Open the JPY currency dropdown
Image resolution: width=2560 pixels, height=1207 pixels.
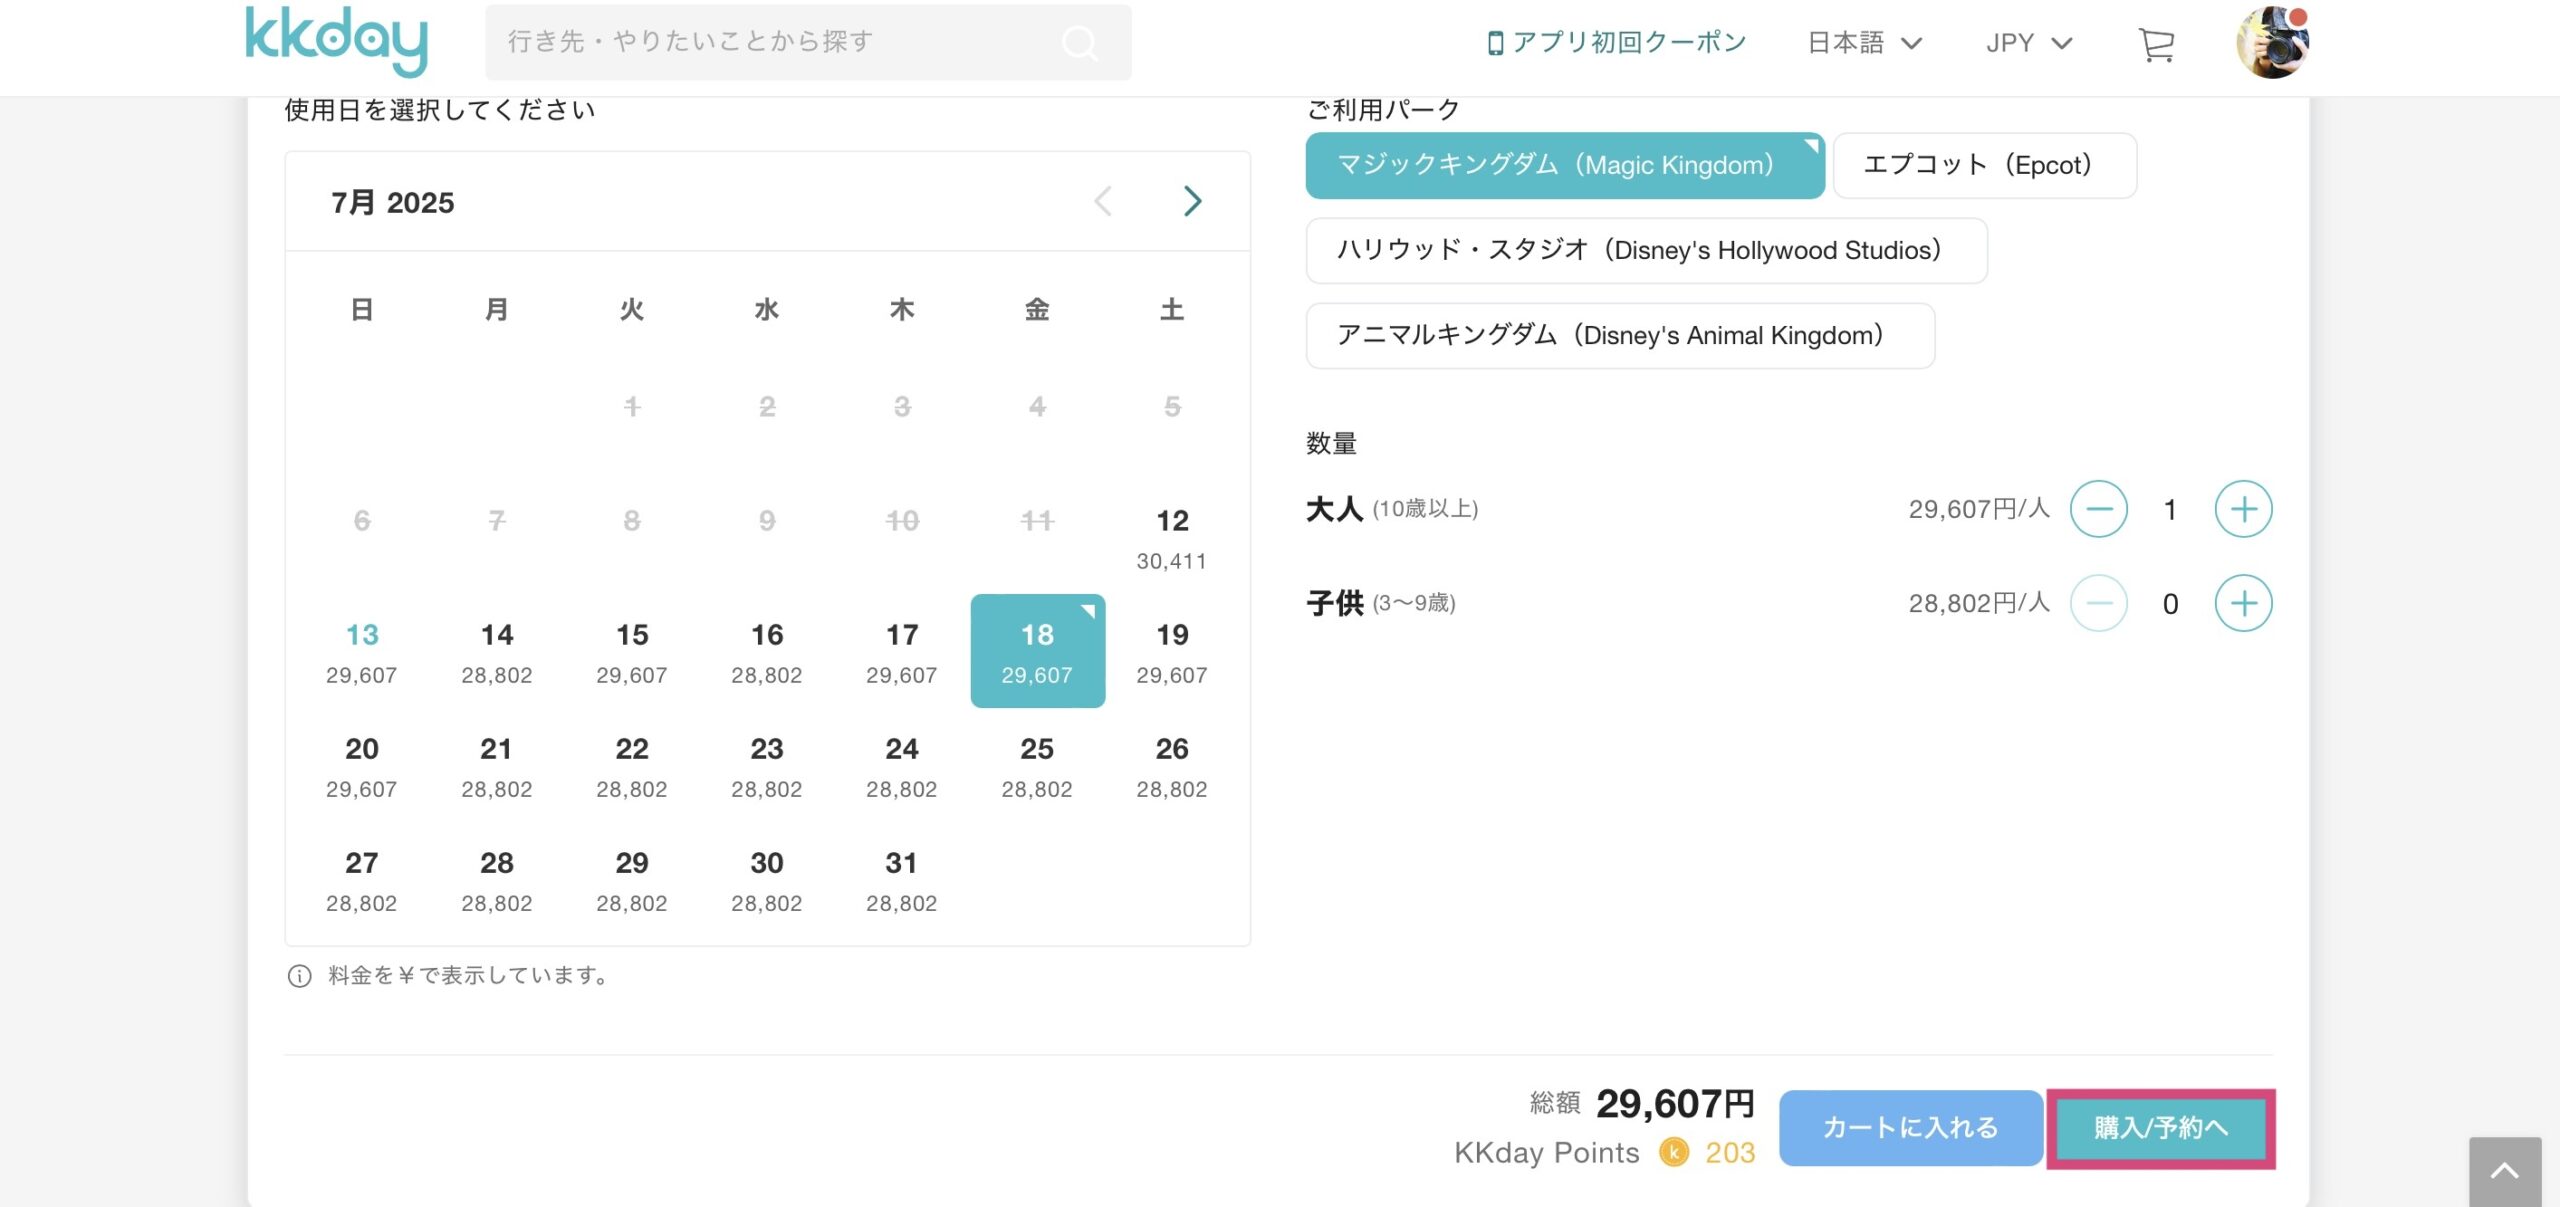point(2029,43)
